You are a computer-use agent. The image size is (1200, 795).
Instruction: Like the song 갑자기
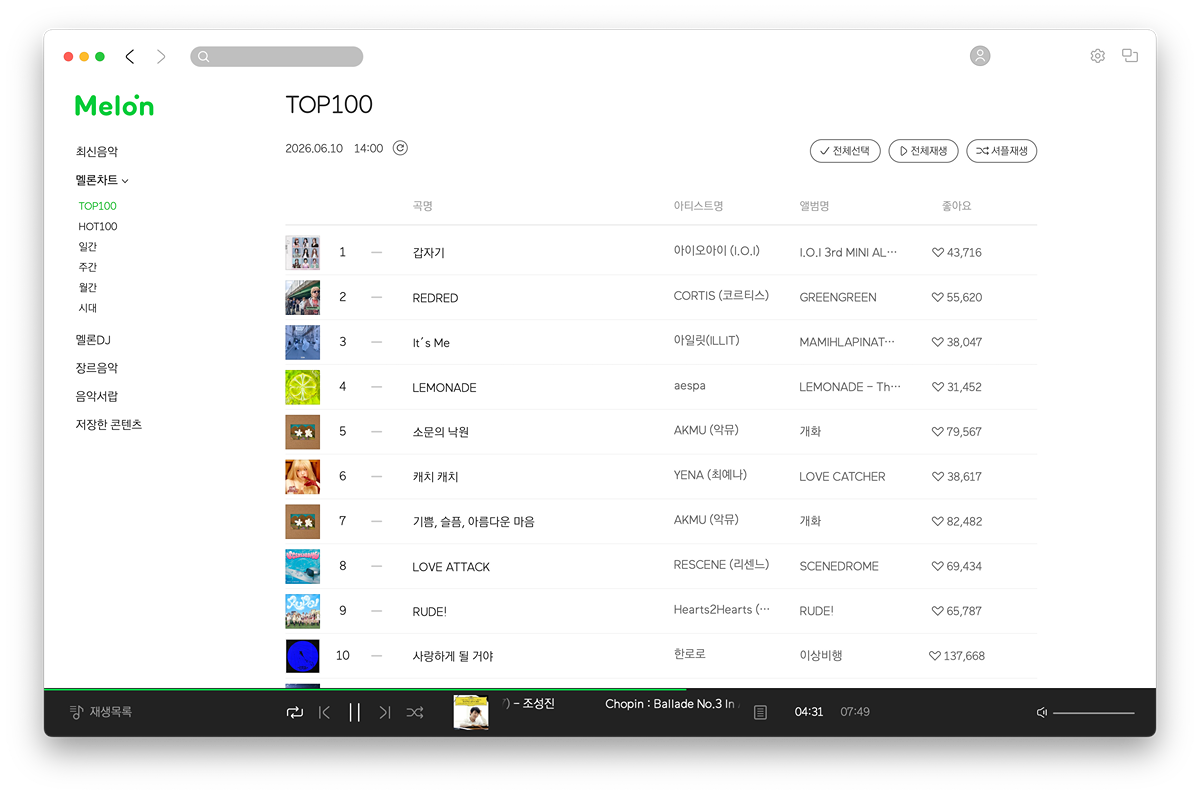point(938,253)
